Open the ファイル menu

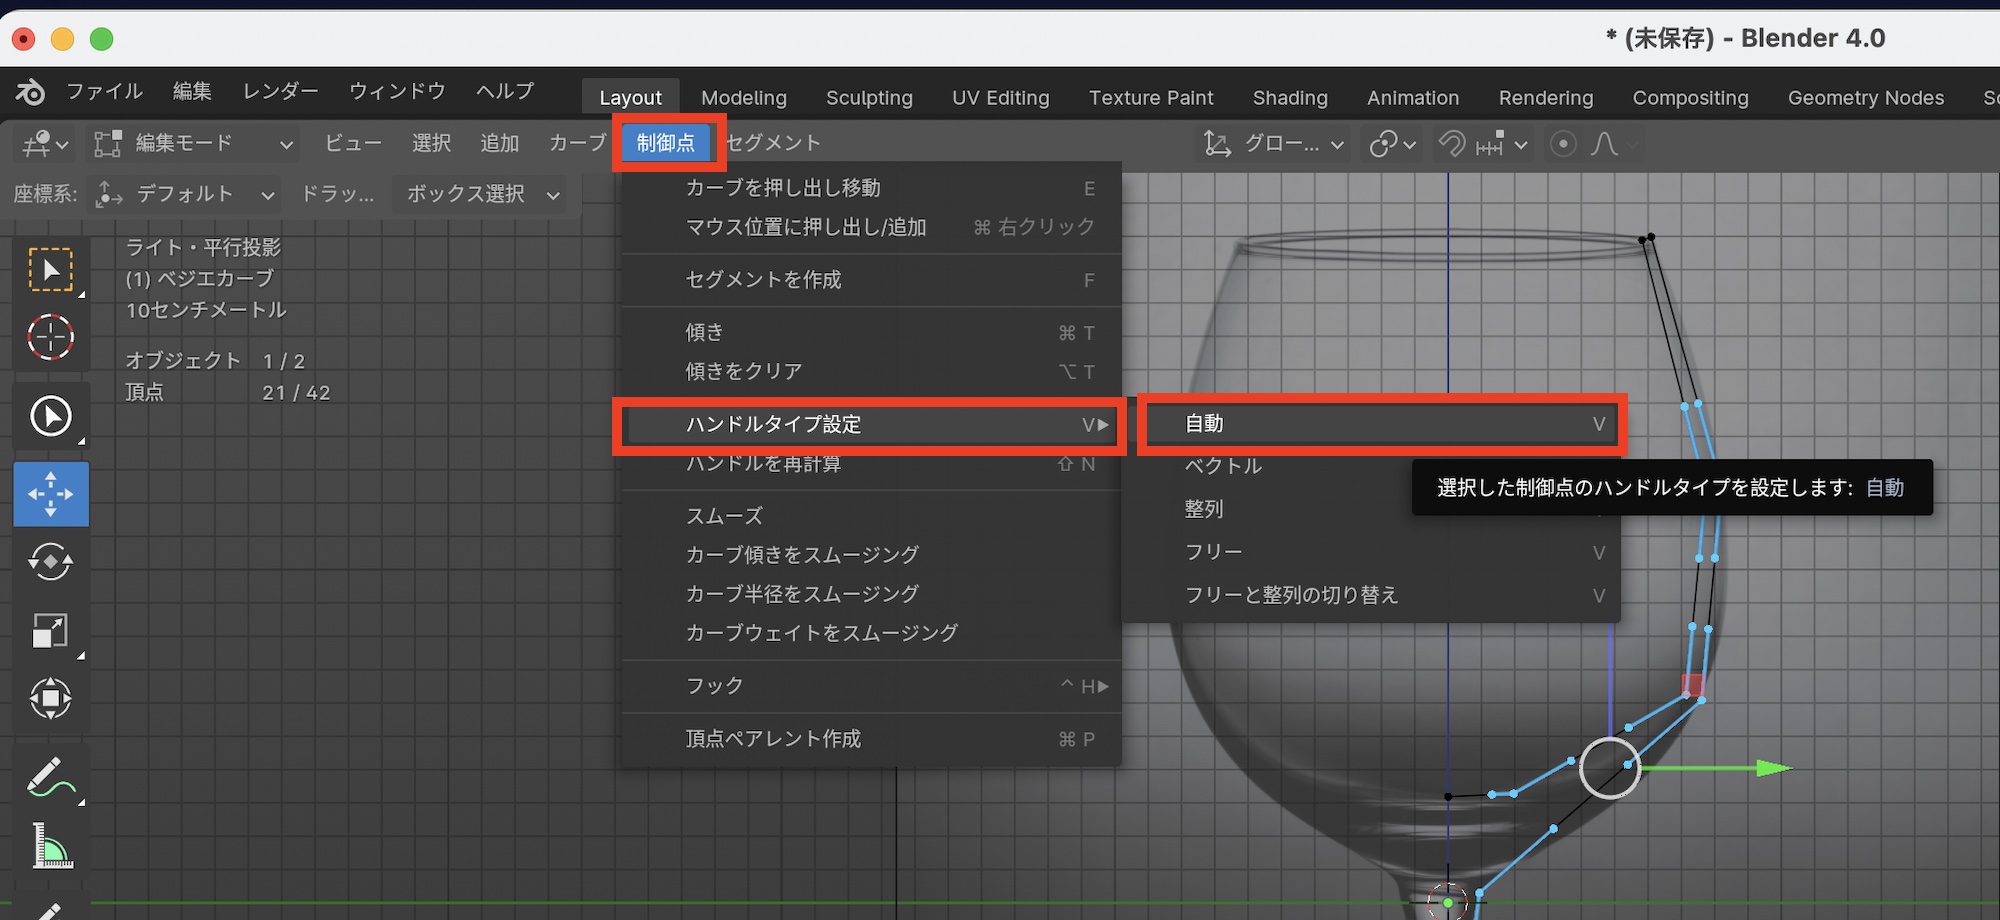[104, 92]
